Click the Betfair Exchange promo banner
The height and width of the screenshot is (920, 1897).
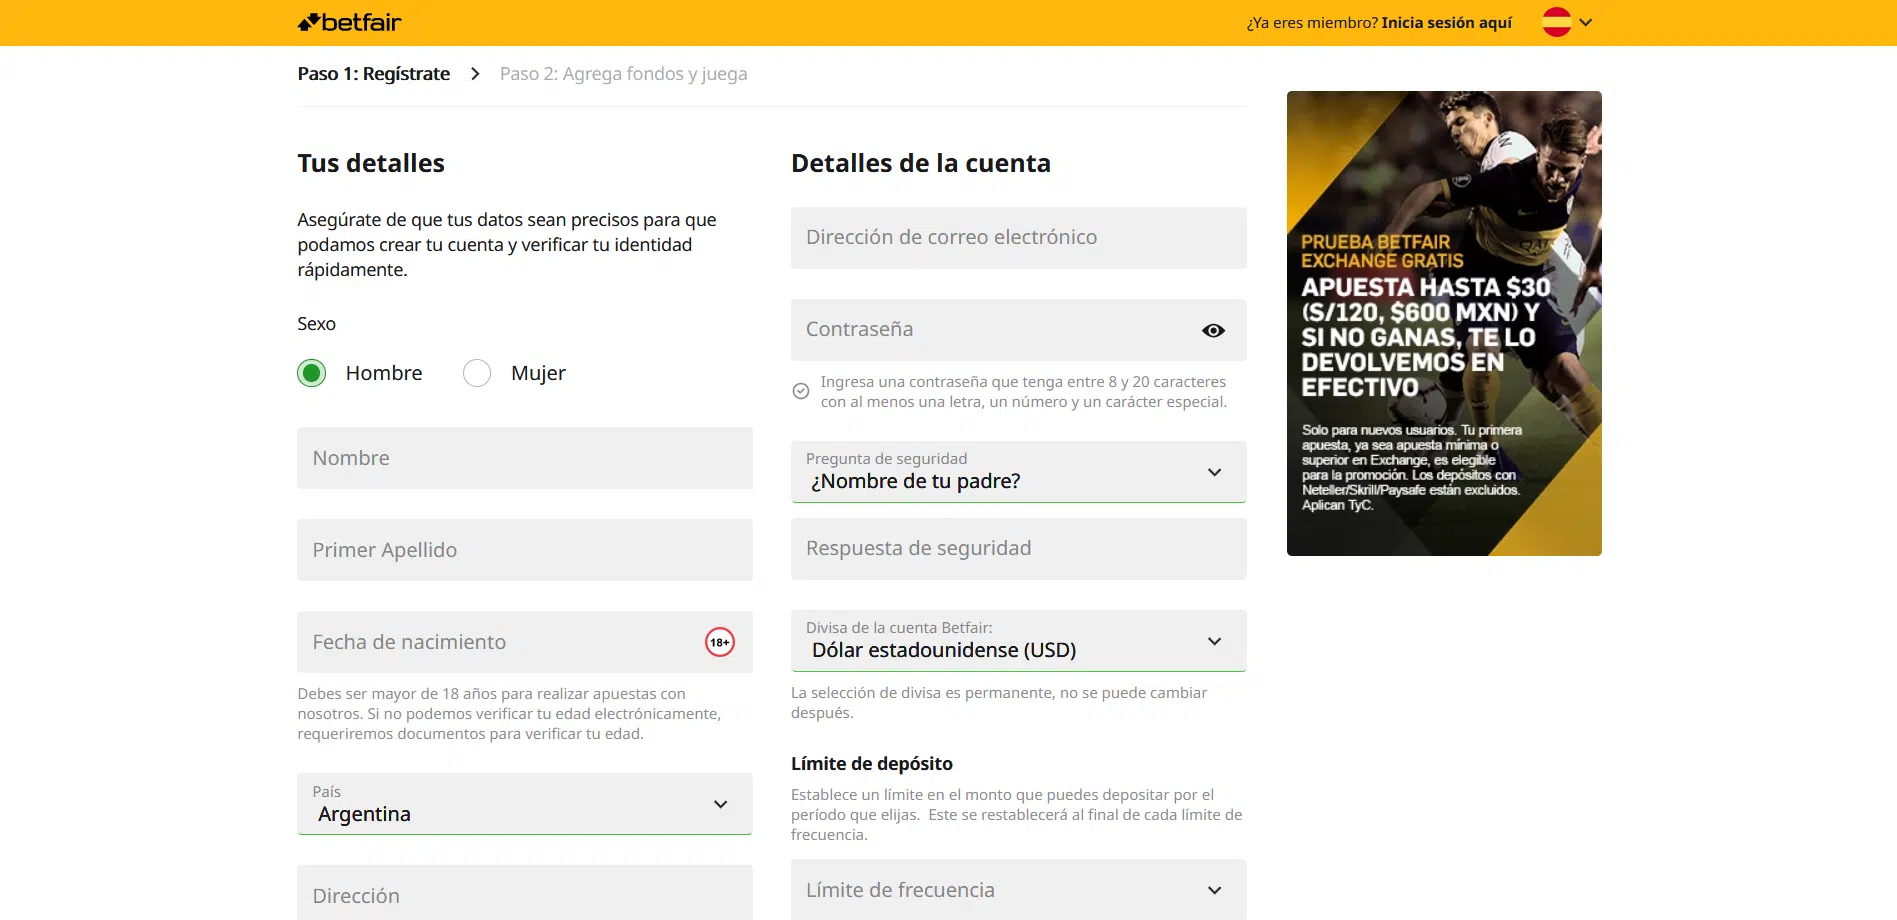pyautogui.click(x=1444, y=323)
